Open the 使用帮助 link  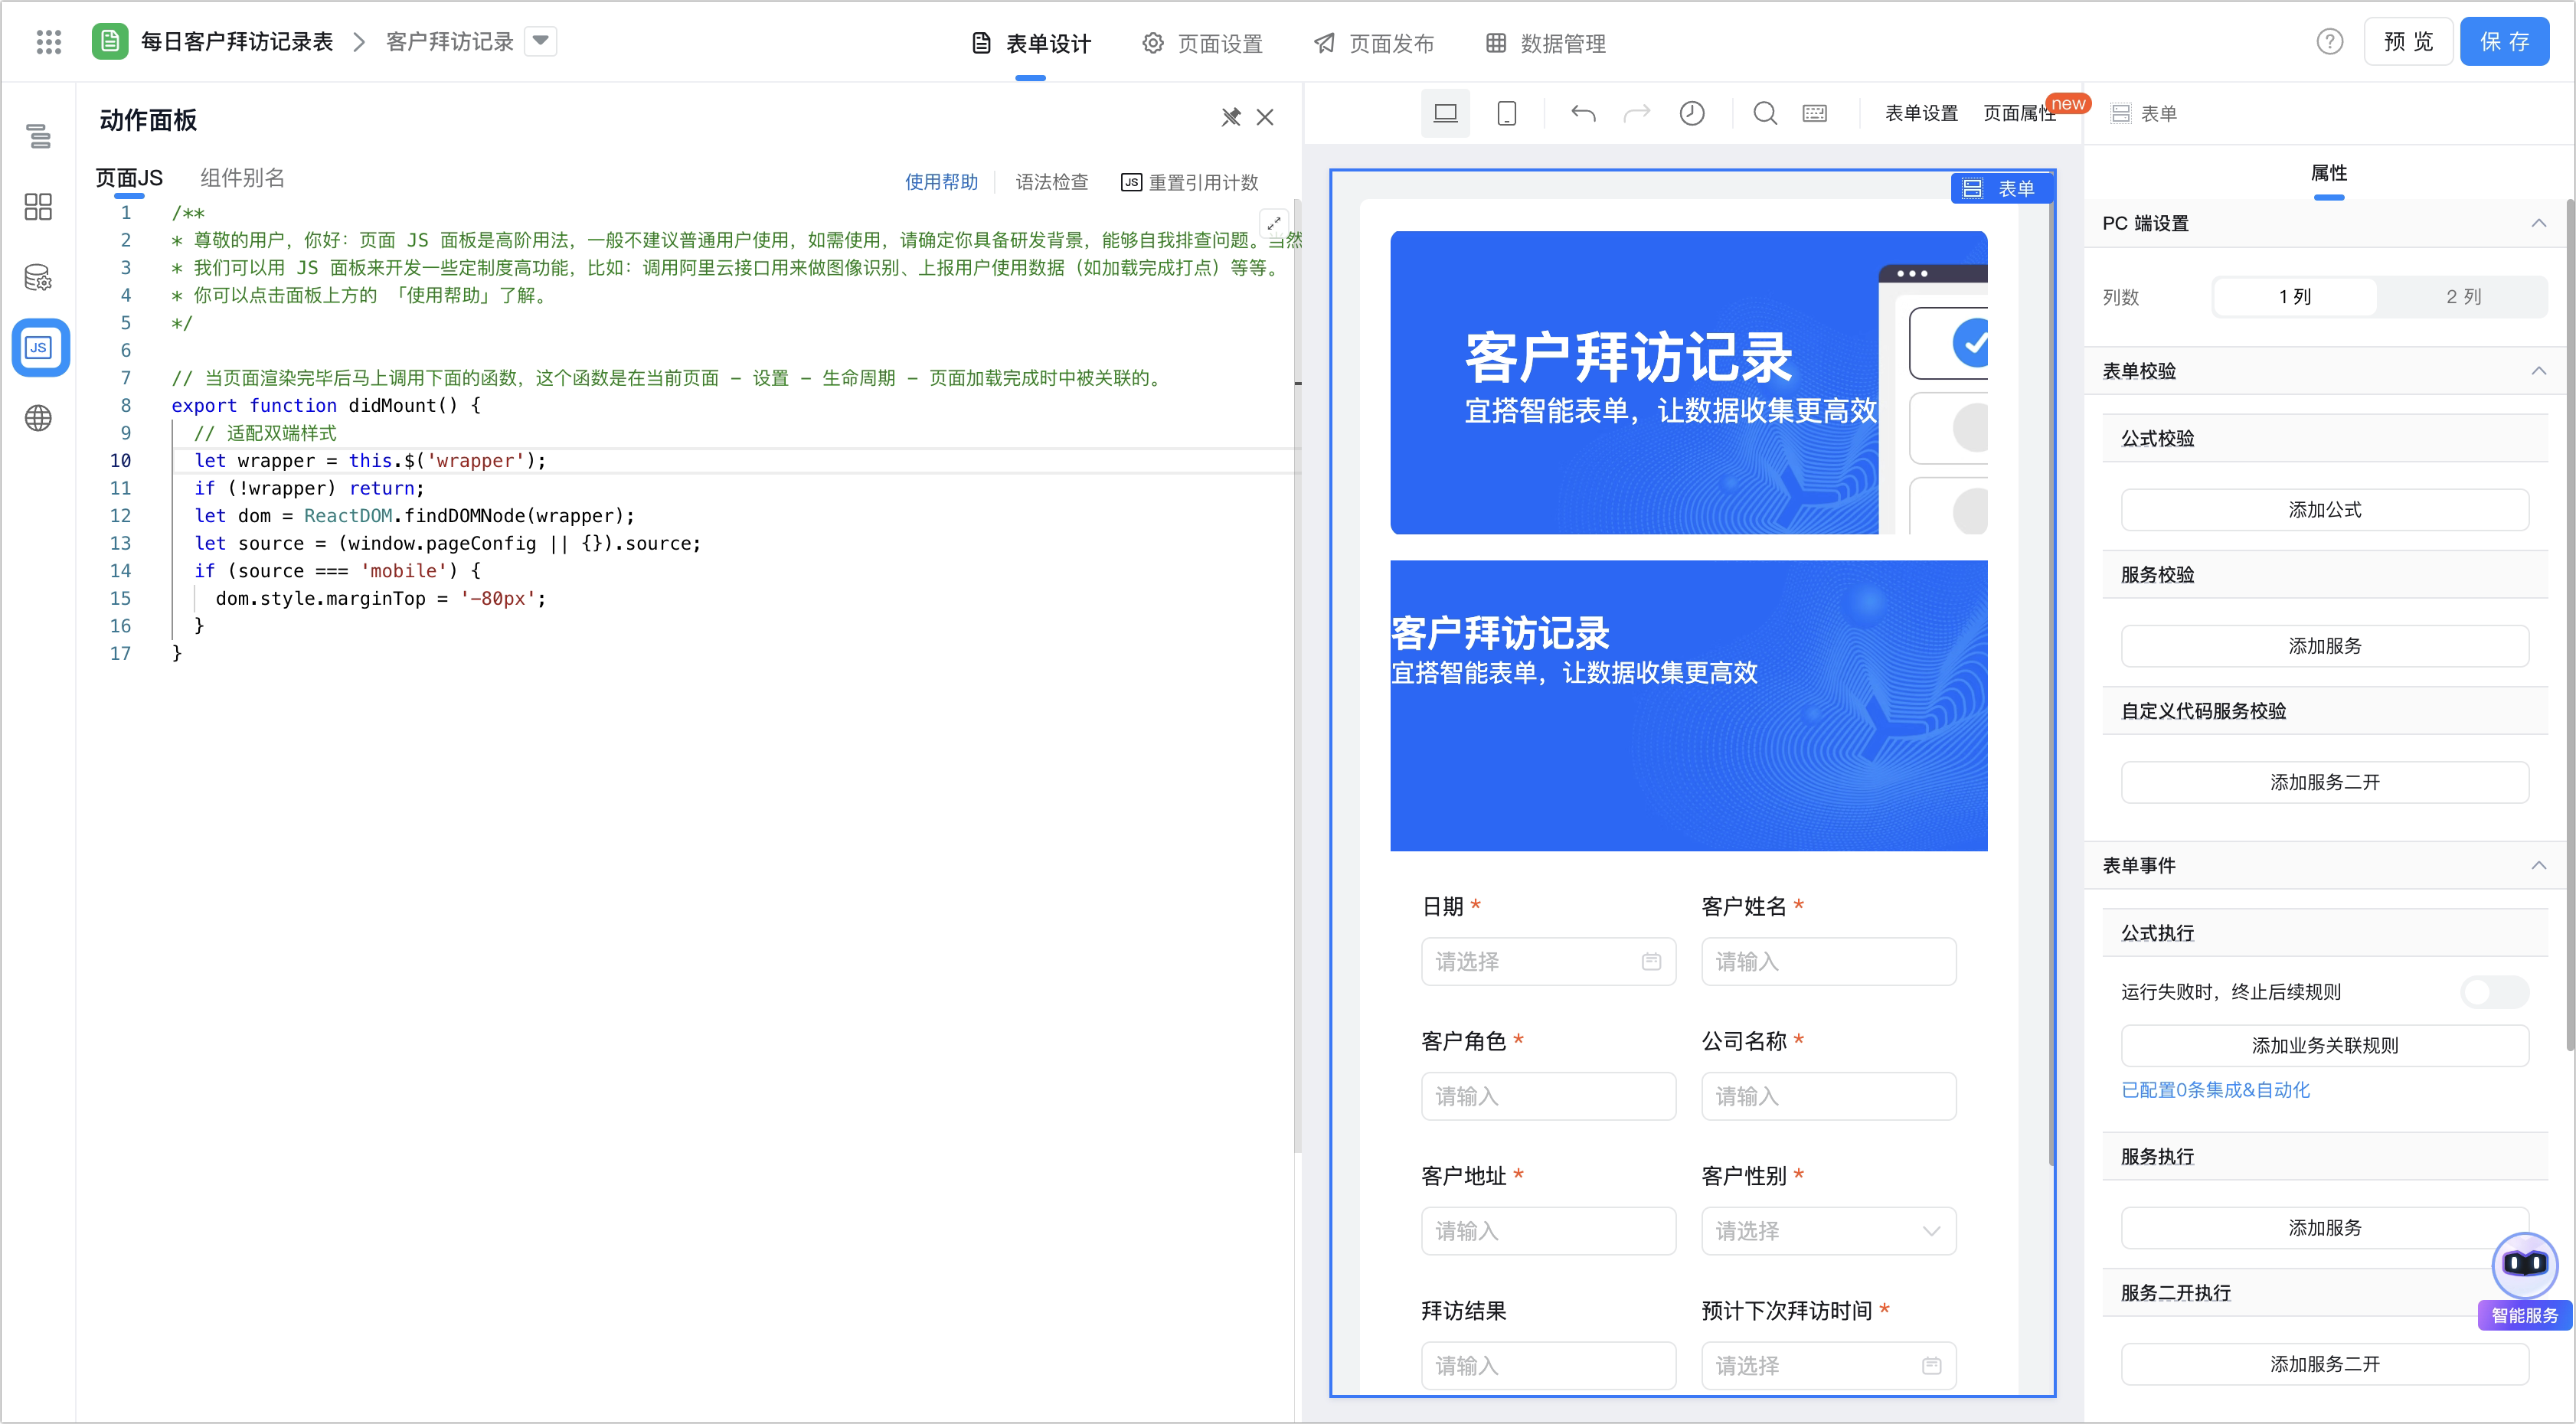(941, 182)
